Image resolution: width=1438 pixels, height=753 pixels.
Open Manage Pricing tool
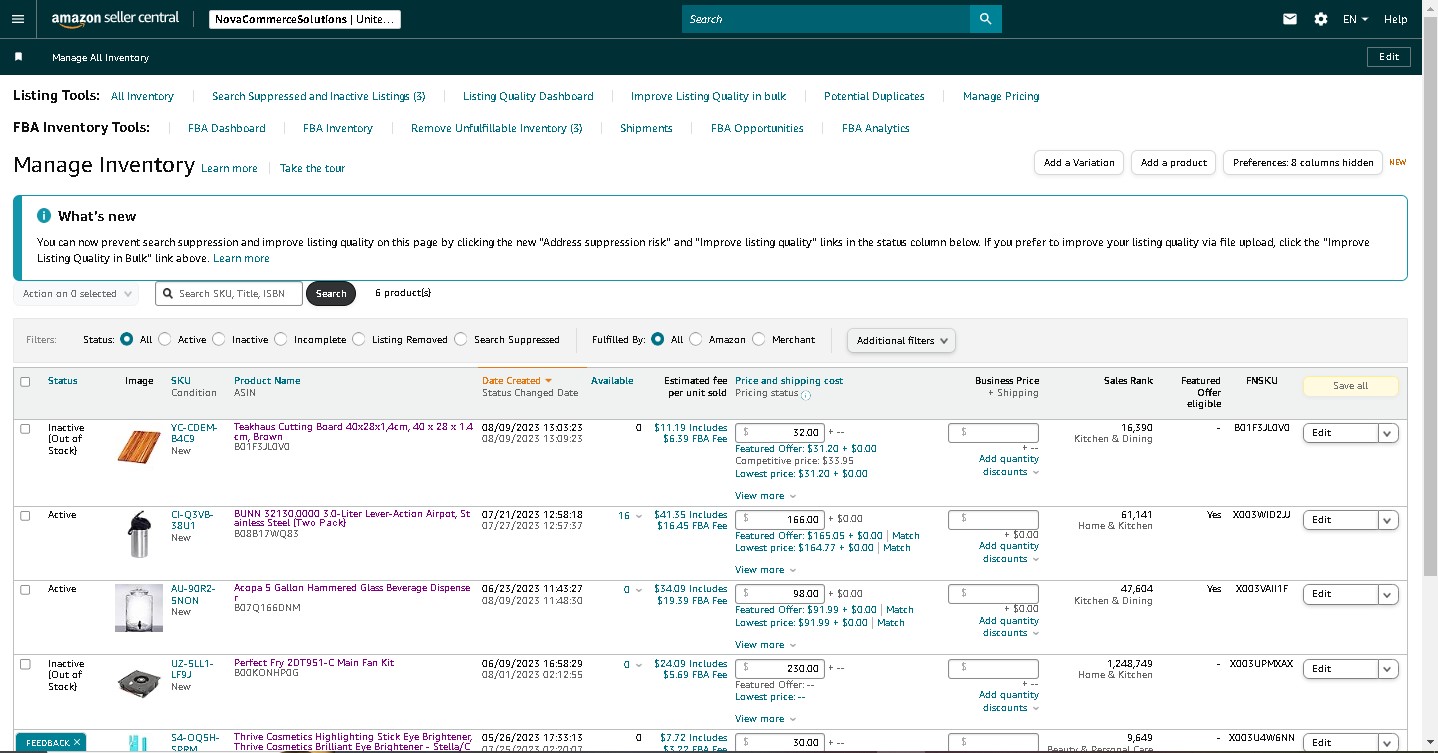tap(1001, 96)
